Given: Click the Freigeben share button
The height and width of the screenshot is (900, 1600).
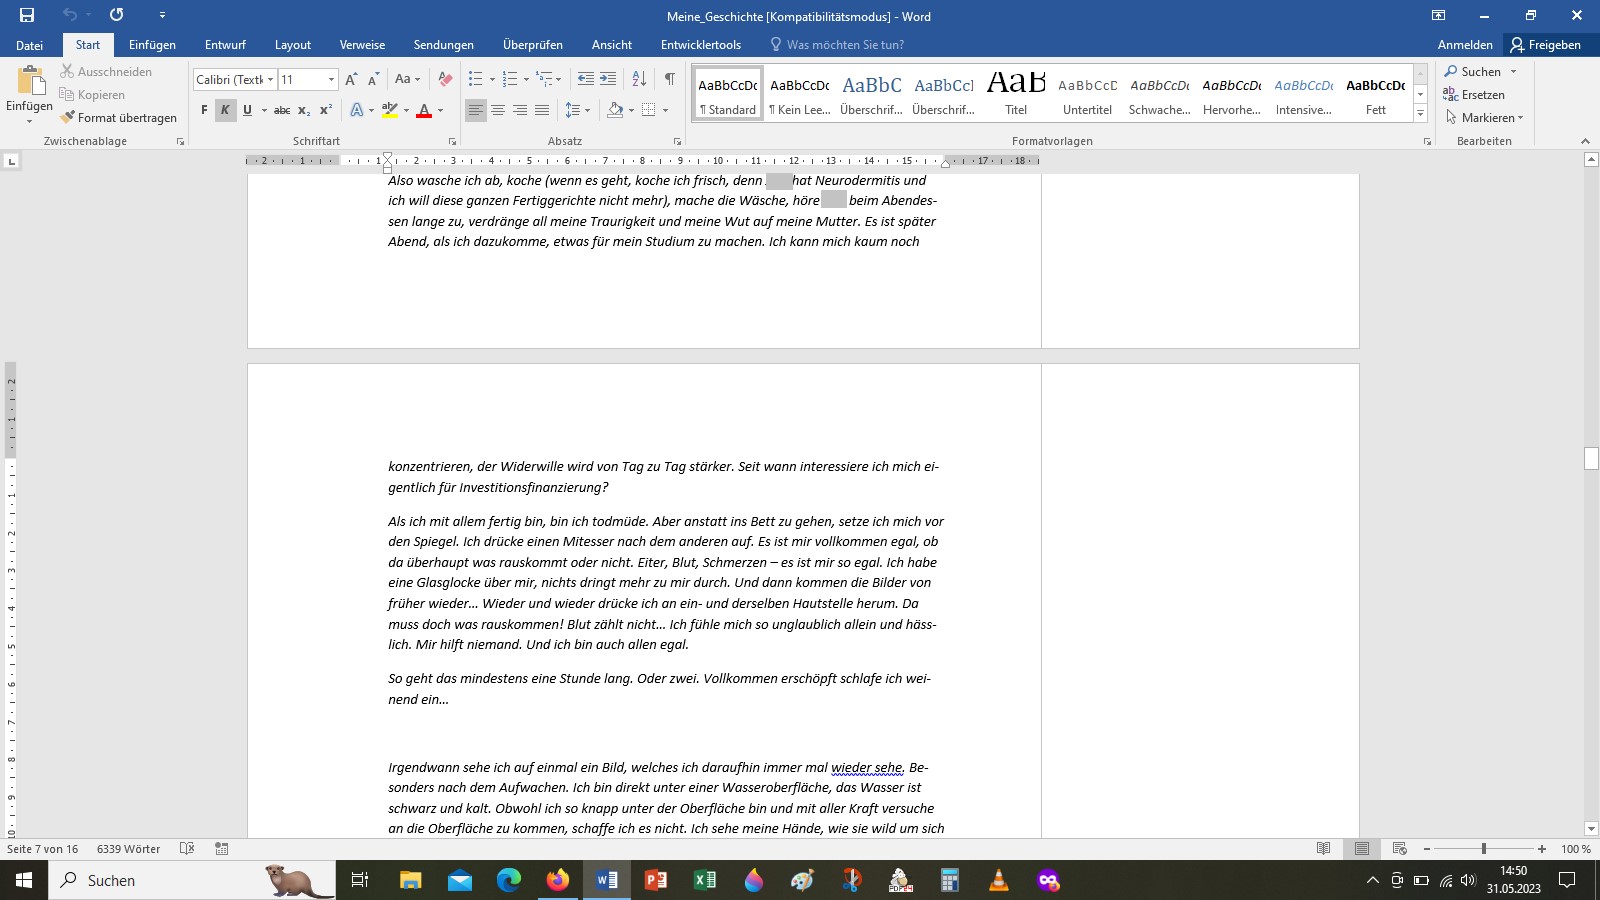Looking at the screenshot, I should coord(1546,45).
